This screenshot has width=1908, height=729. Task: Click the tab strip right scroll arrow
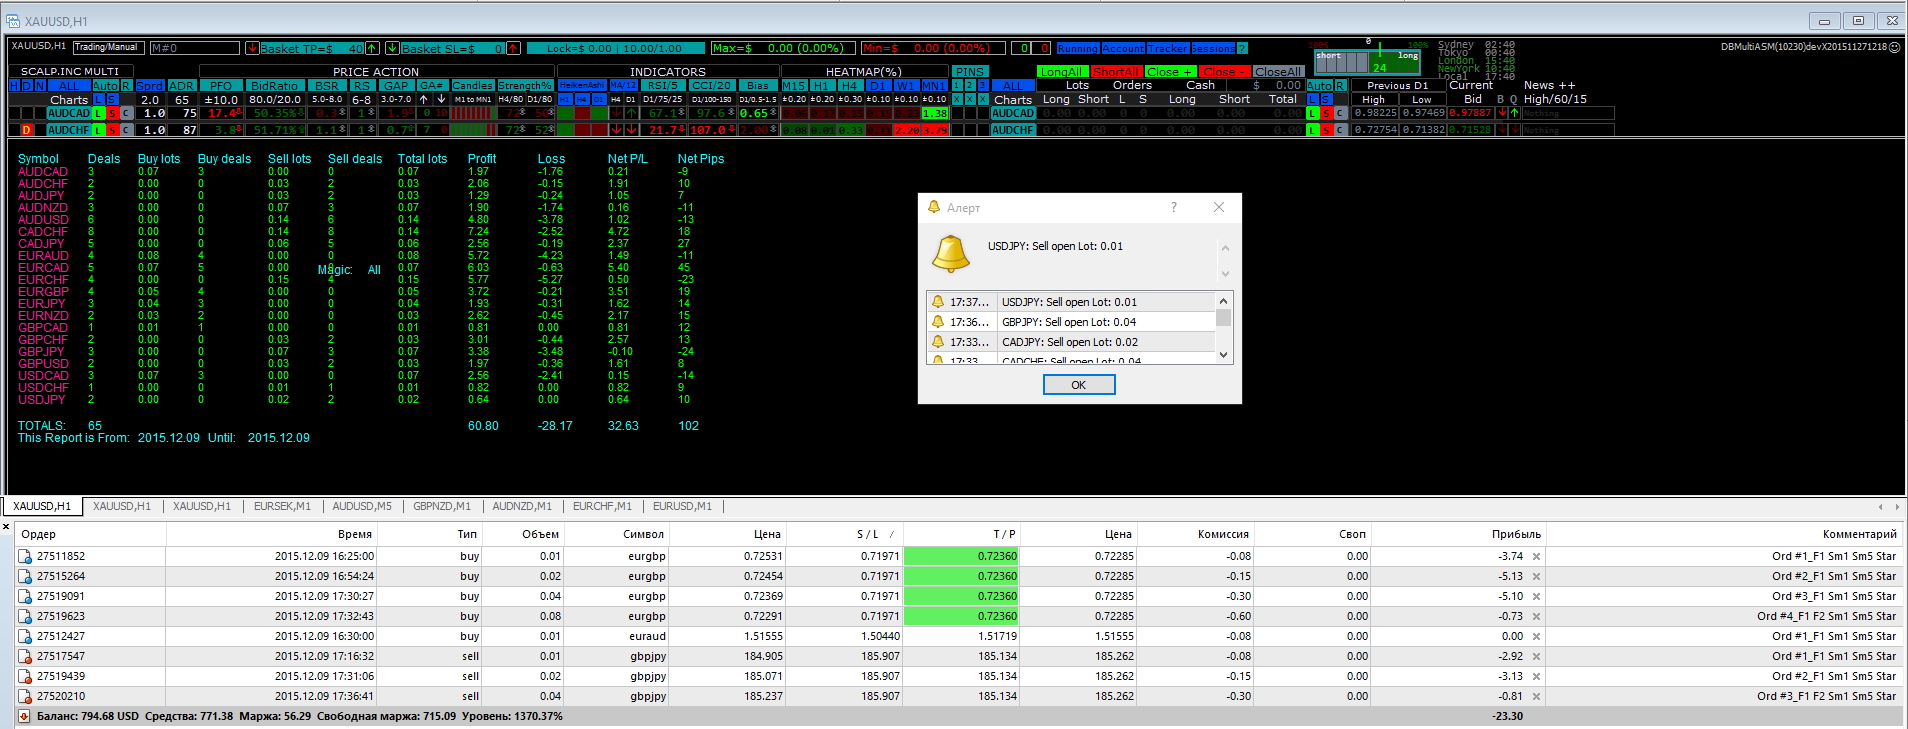1895,507
